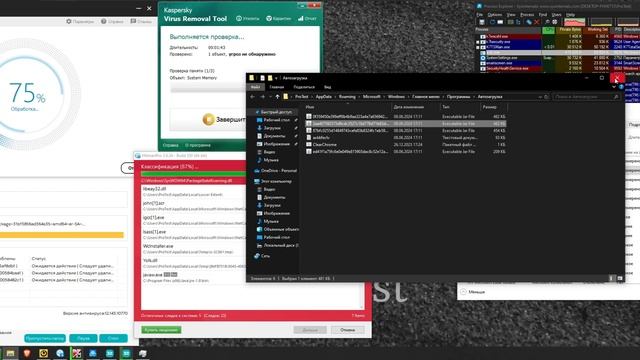Image resolution: width=640 pixels, height=360 pixels.
Task: Click the red CPU usage mini graph
Action: click(x=575, y=22)
